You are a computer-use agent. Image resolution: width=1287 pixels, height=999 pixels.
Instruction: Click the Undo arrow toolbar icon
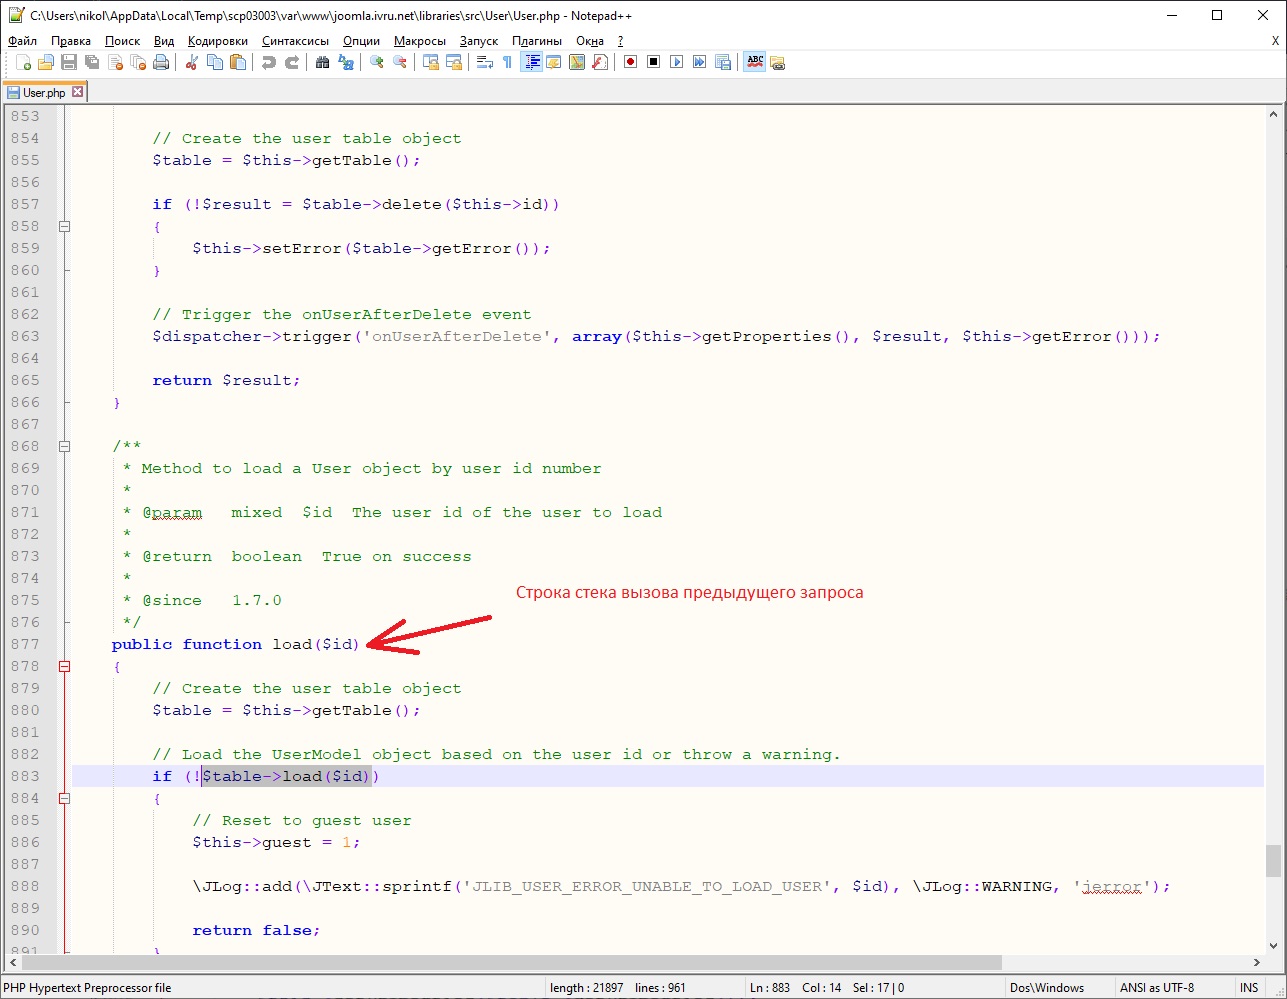point(269,62)
